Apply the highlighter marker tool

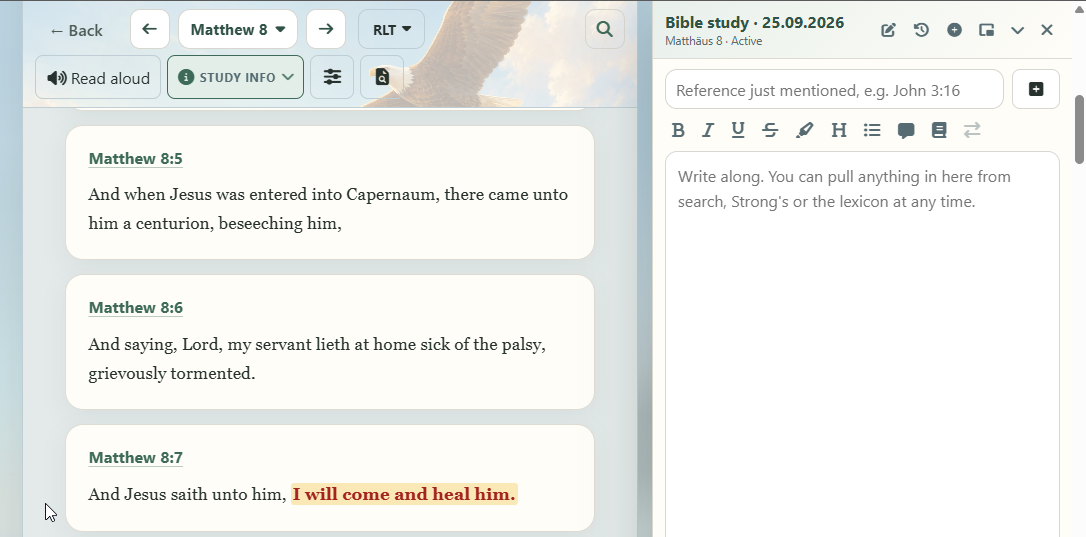tap(804, 130)
